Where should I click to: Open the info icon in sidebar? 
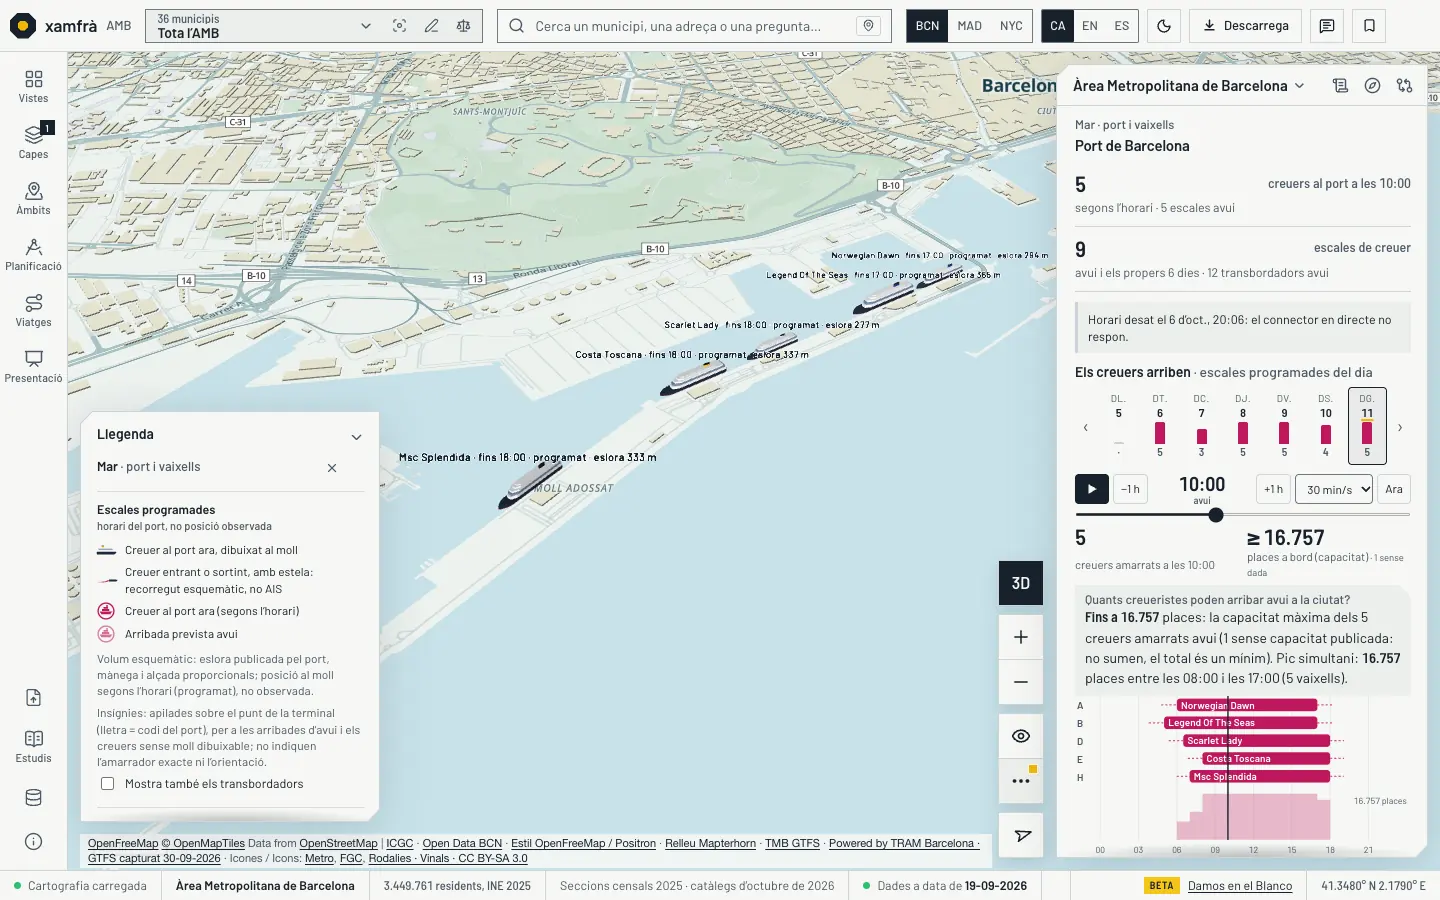[x=33, y=841]
